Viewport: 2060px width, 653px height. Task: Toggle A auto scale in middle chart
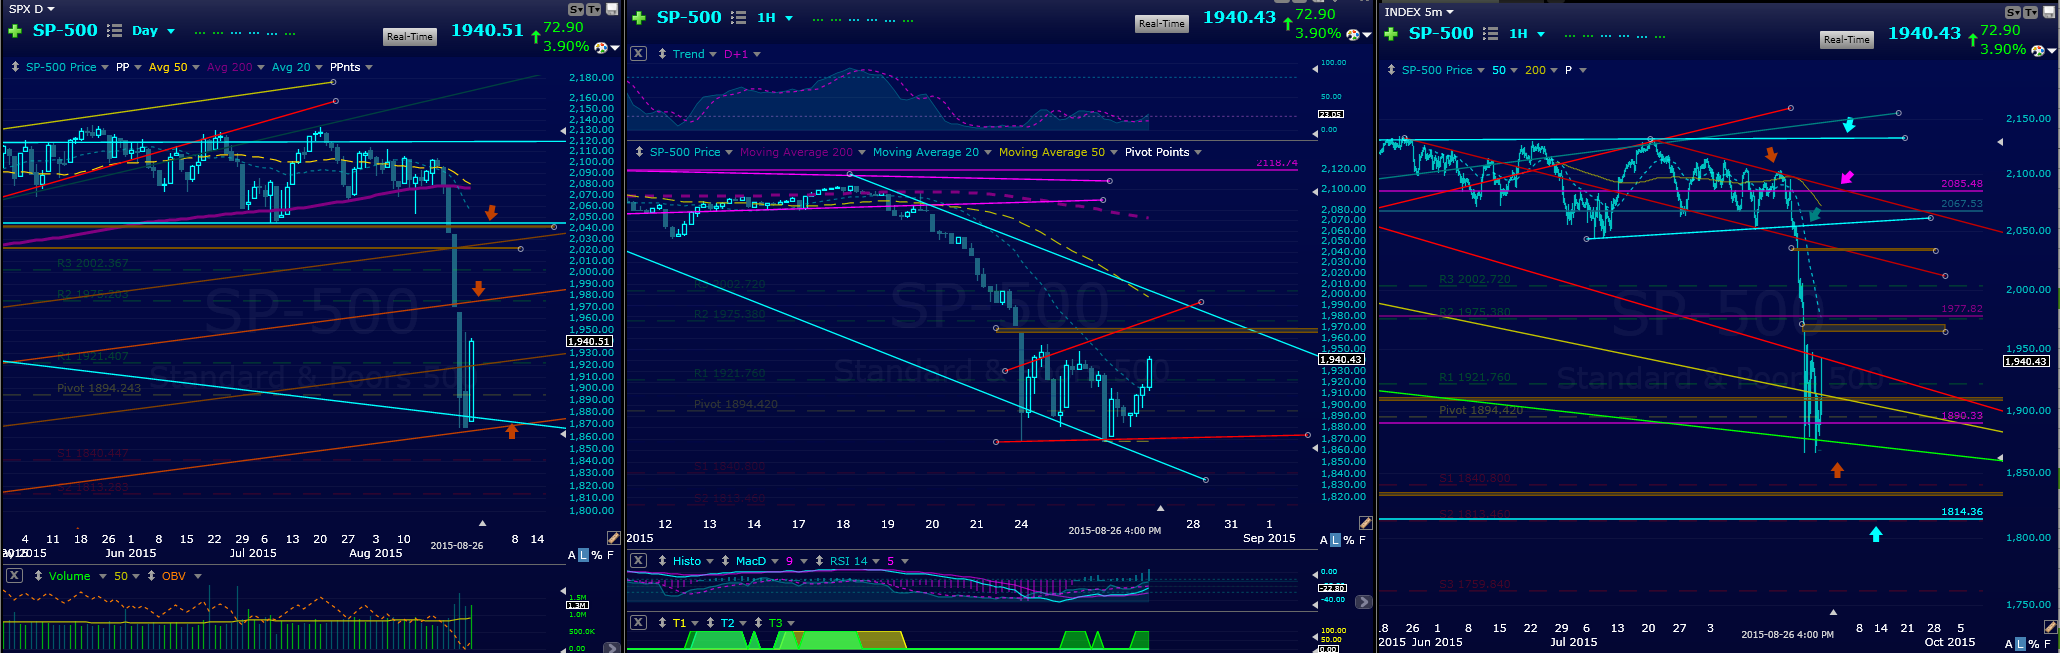(x=1324, y=540)
